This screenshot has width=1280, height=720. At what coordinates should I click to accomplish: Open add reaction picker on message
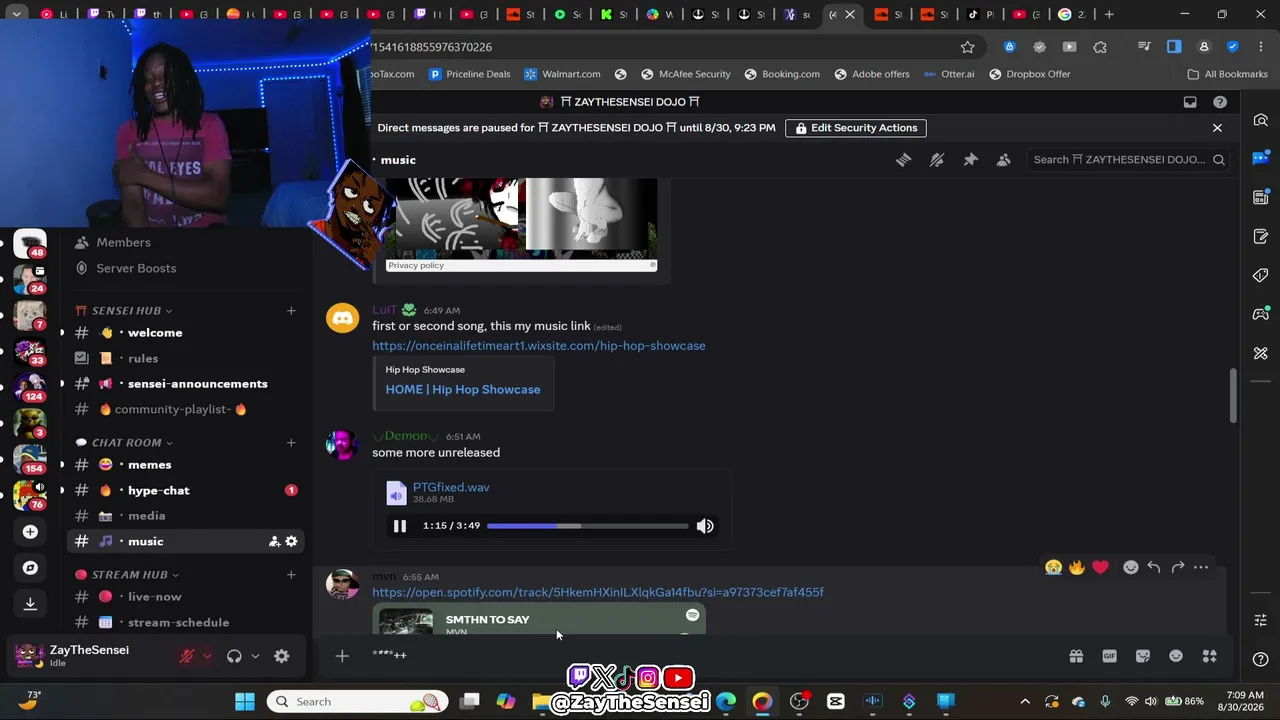pyautogui.click(x=1131, y=567)
